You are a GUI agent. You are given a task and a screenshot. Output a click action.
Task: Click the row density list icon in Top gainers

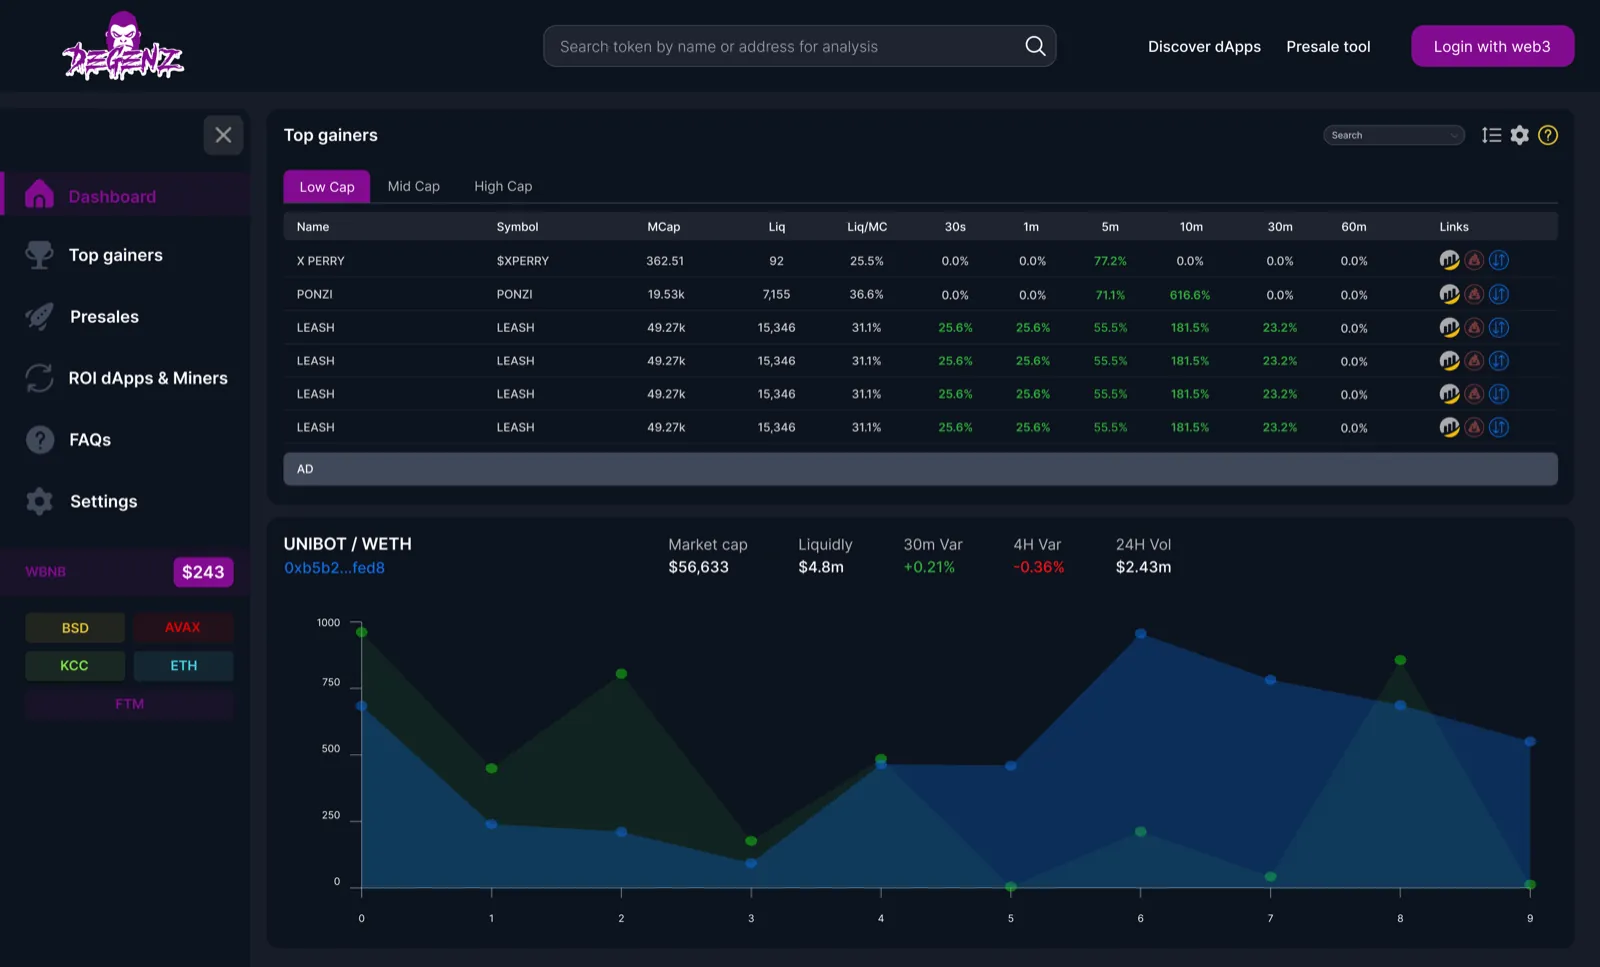click(1491, 135)
